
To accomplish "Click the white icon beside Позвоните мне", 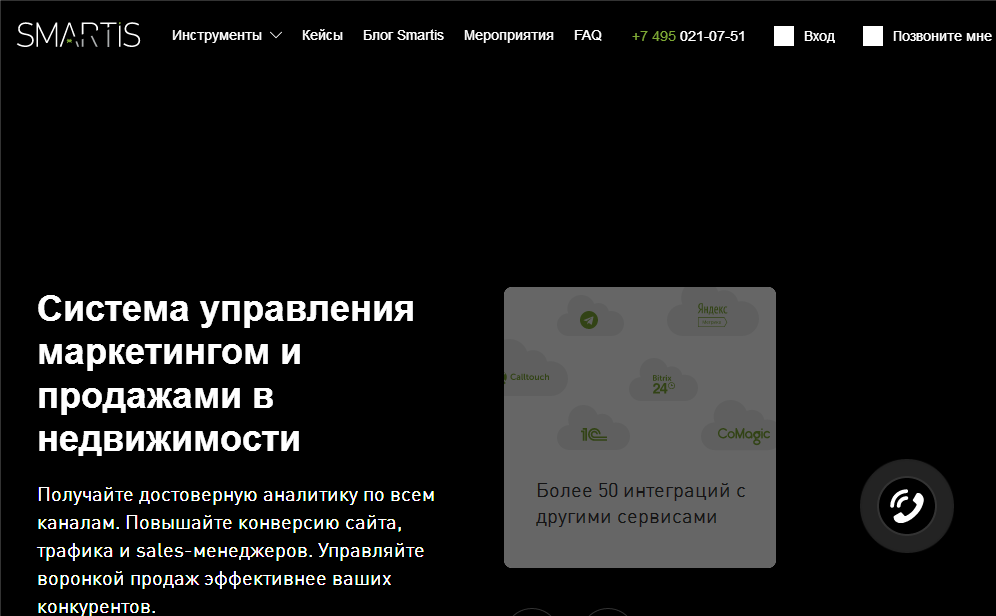I will tap(873, 36).
